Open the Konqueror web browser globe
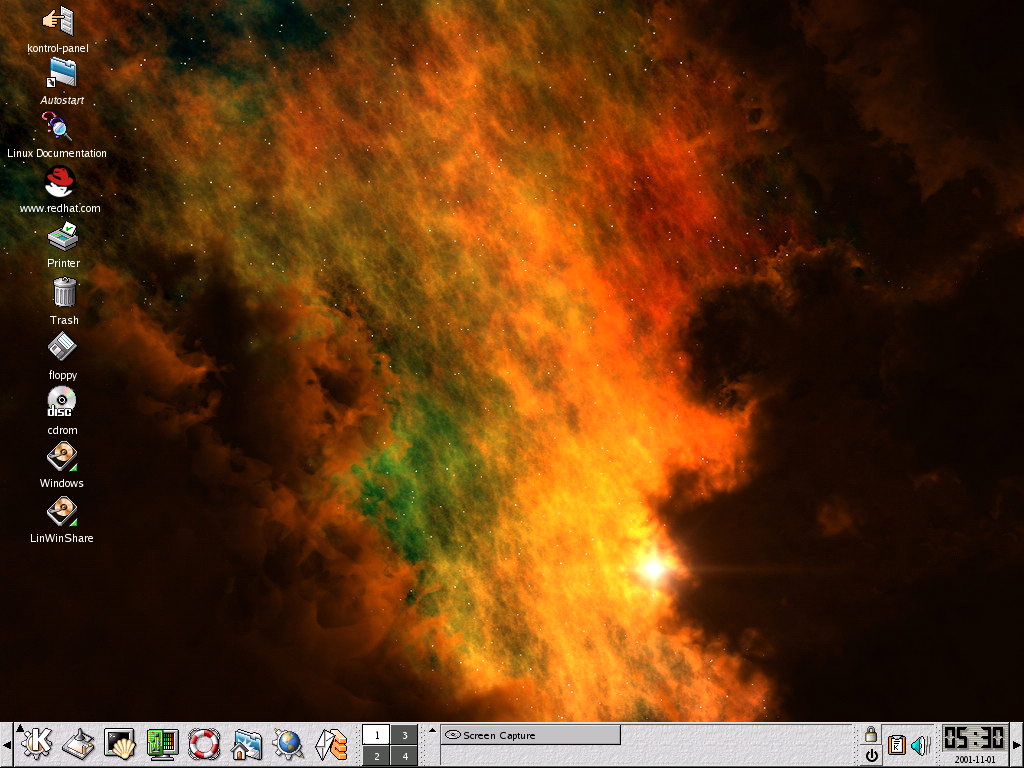1024x768 pixels. point(287,744)
